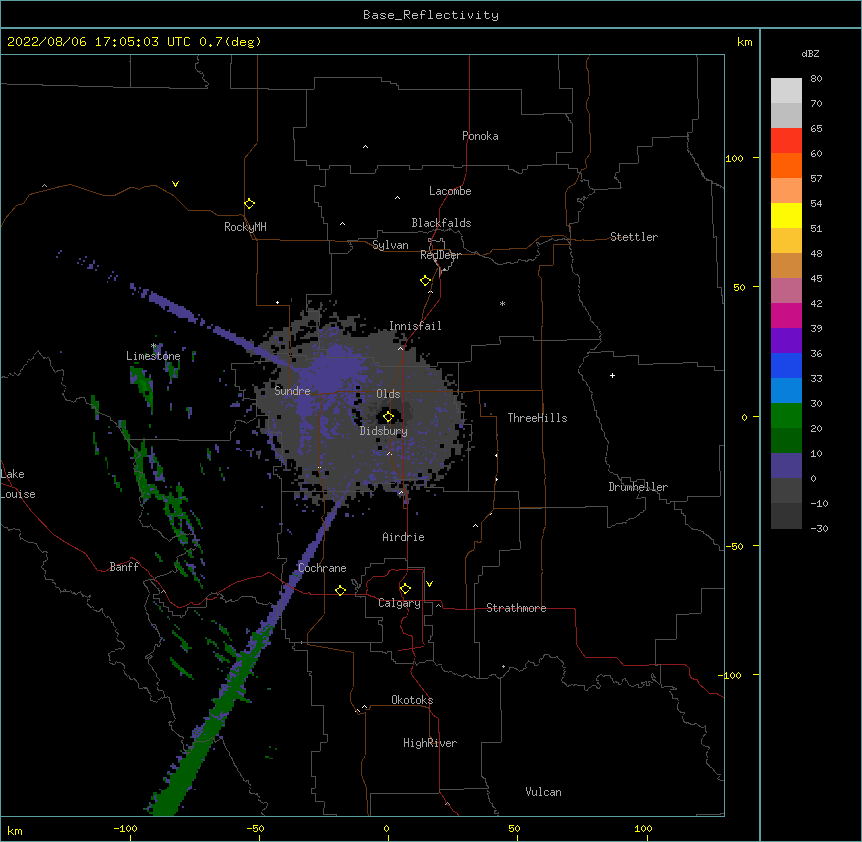Select the dark orange 60–57 dBZ legend swatch
Screen dimensions: 862x842
[x=786, y=165]
